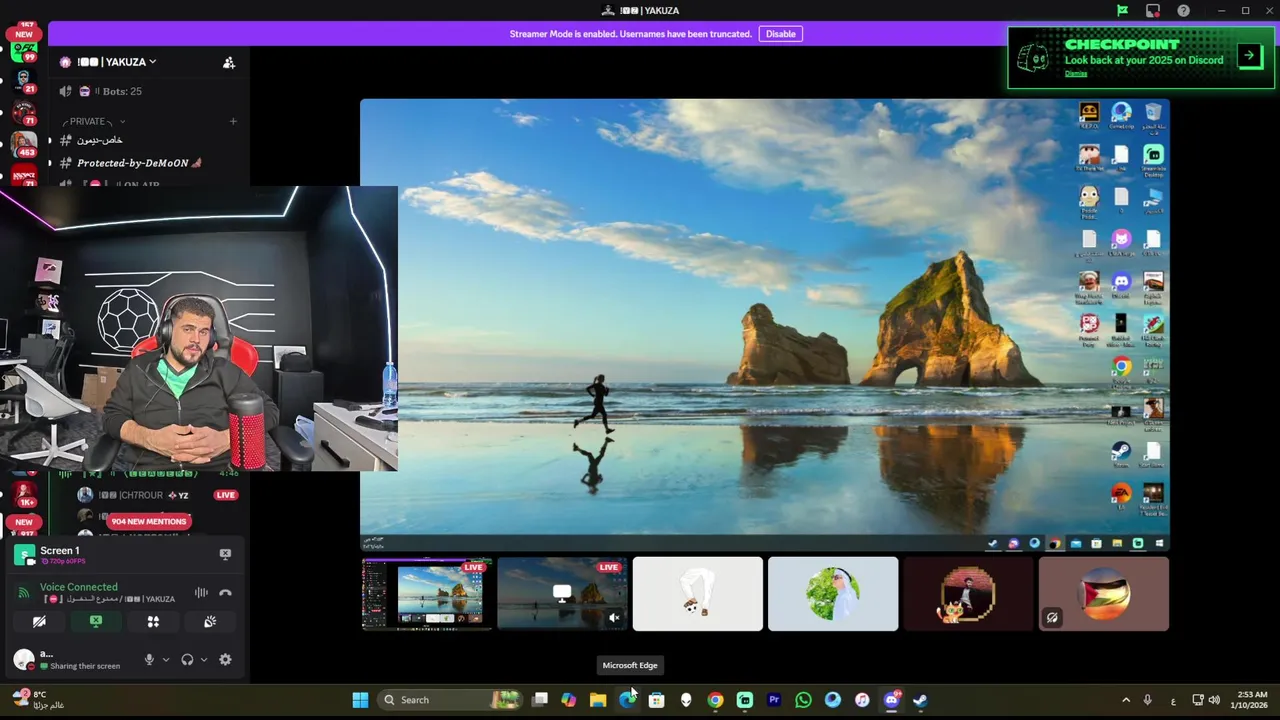The image size is (1280, 720).
Task: Select first LIVE stream thumbnail
Action: pyautogui.click(x=427, y=594)
